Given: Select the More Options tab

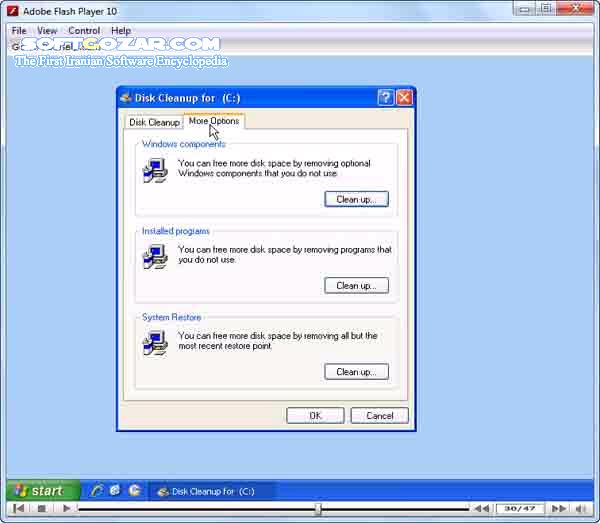Looking at the screenshot, I should [x=214, y=121].
